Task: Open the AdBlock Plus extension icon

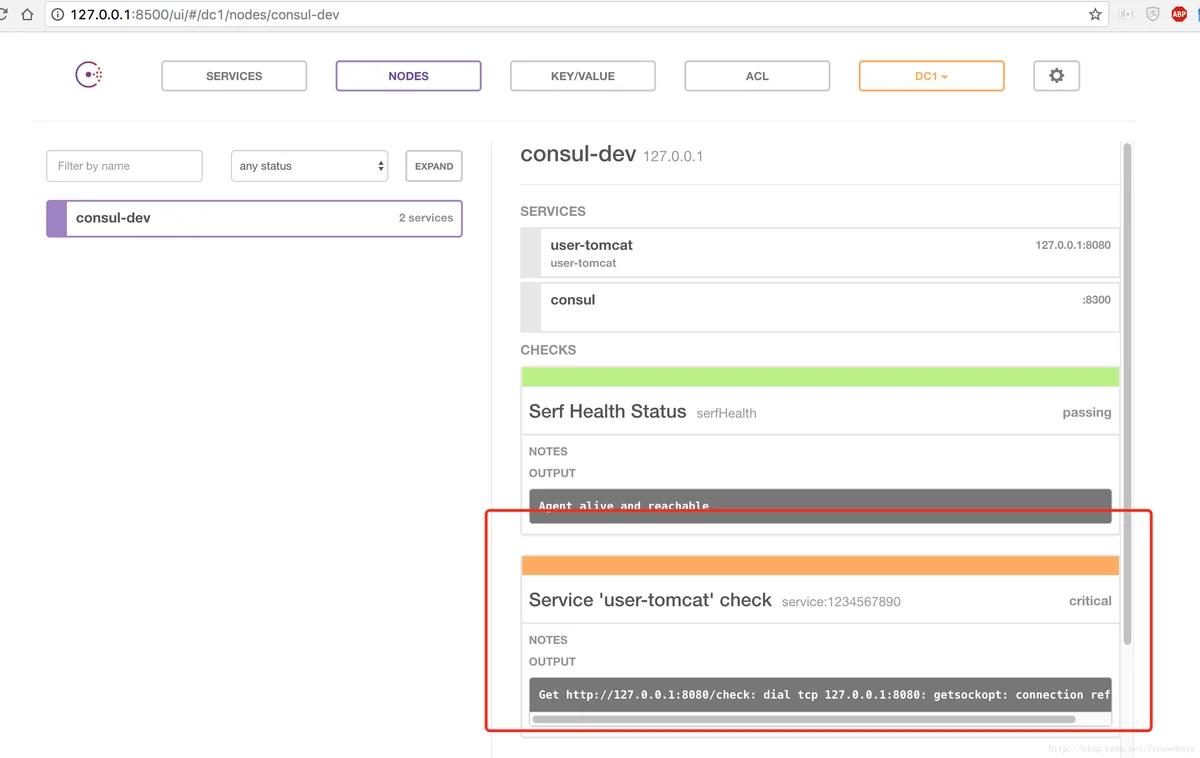Action: (1179, 15)
